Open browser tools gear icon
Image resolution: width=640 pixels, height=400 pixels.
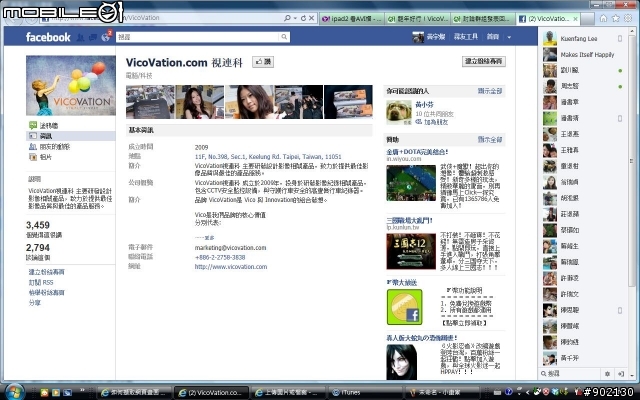click(628, 18)
